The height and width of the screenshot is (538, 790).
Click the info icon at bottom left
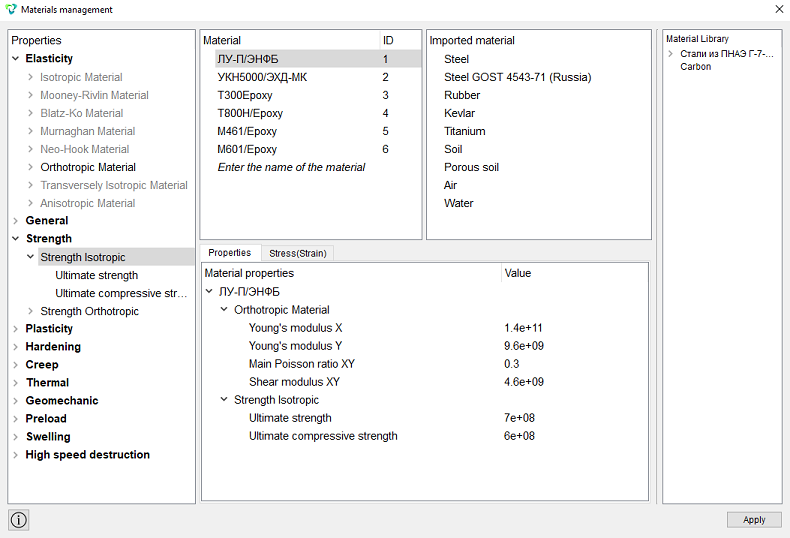coord(19,519)
